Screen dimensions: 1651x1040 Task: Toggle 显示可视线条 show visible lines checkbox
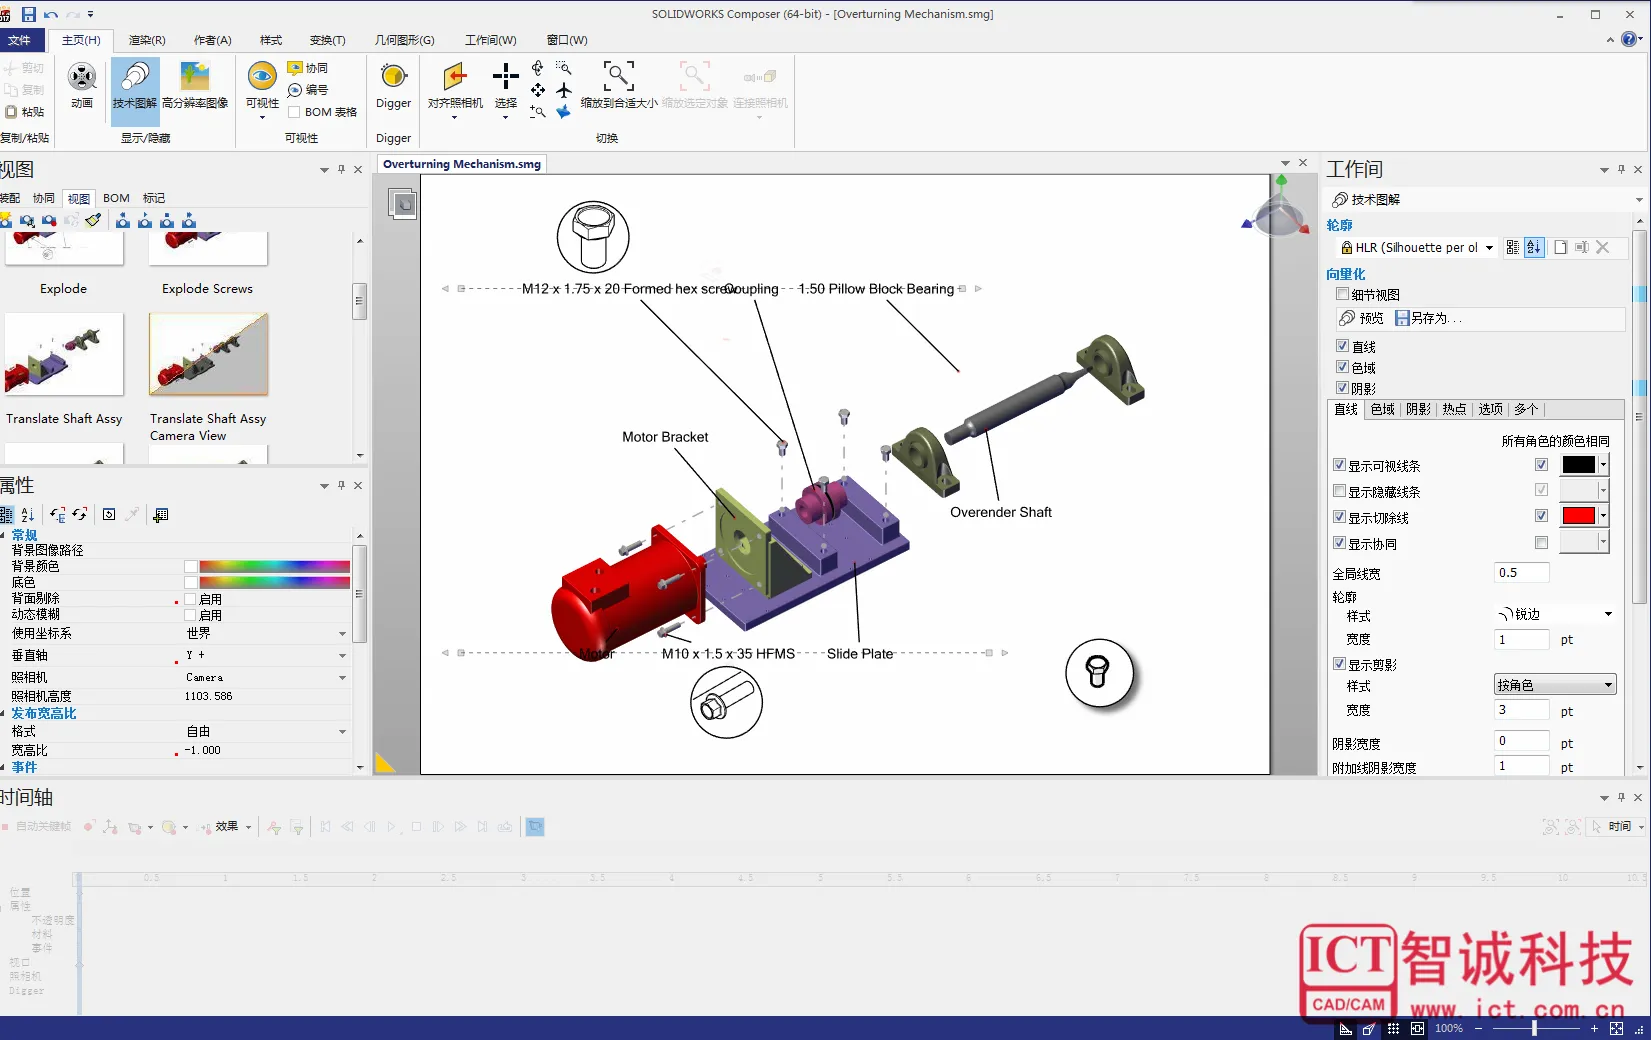tap(1339, 465)
